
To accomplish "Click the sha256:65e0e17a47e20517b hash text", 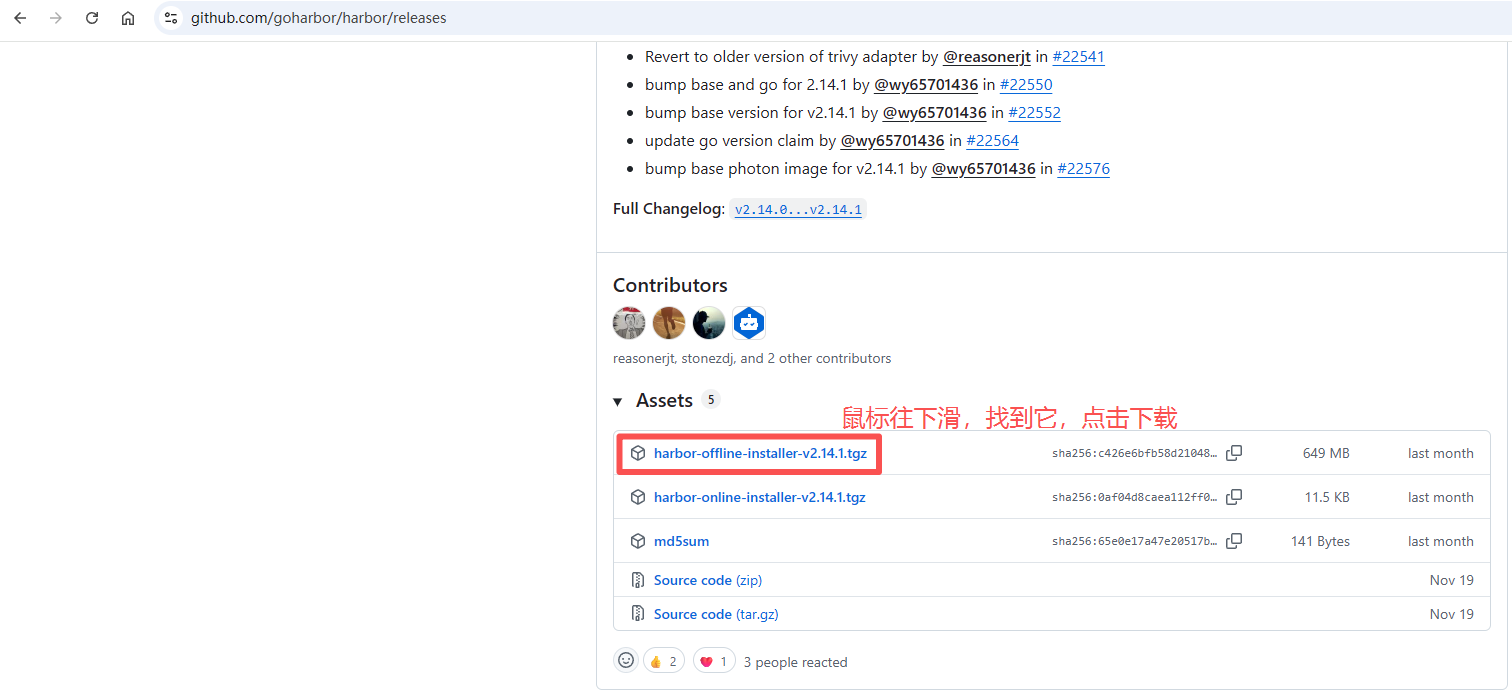I will pos(1135,541).
